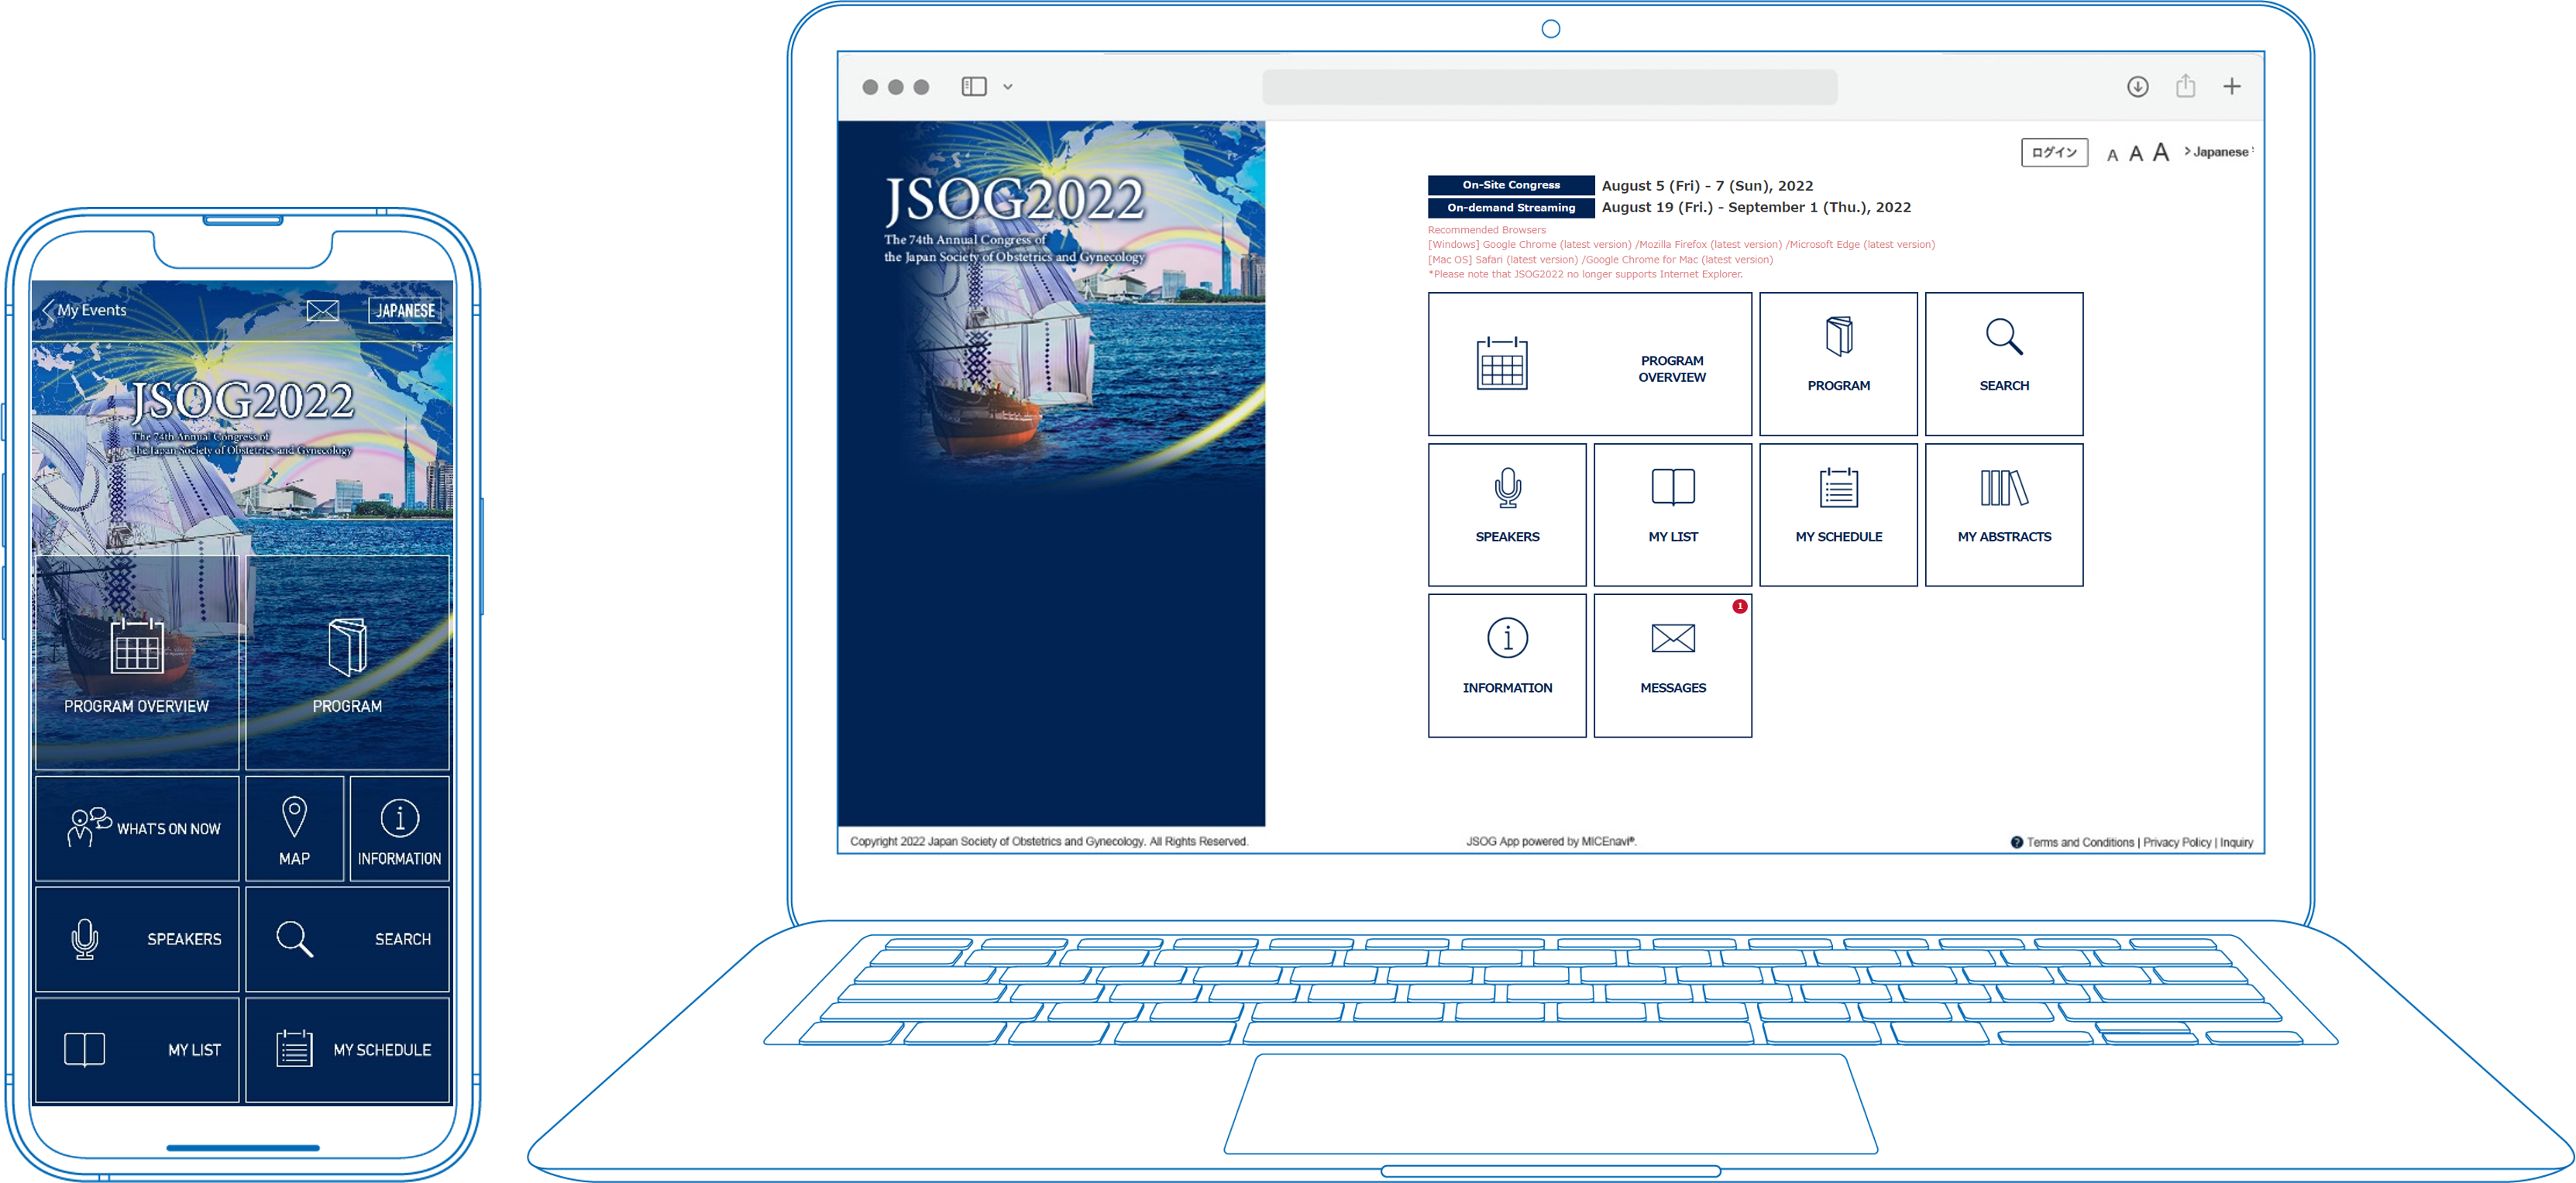Click the browser share icon
Viewport: 2576px width, 1183px height.
[x=2185, y=86]
